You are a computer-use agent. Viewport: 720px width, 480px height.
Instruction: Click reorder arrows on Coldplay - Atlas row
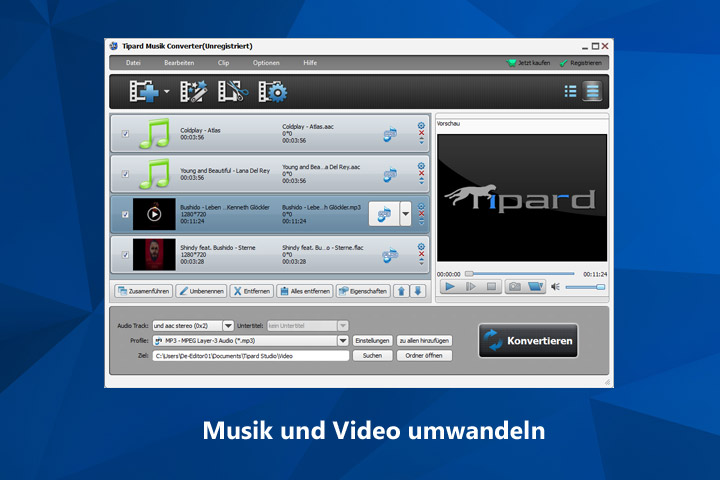pyautogui.click(x=422, y=141)
